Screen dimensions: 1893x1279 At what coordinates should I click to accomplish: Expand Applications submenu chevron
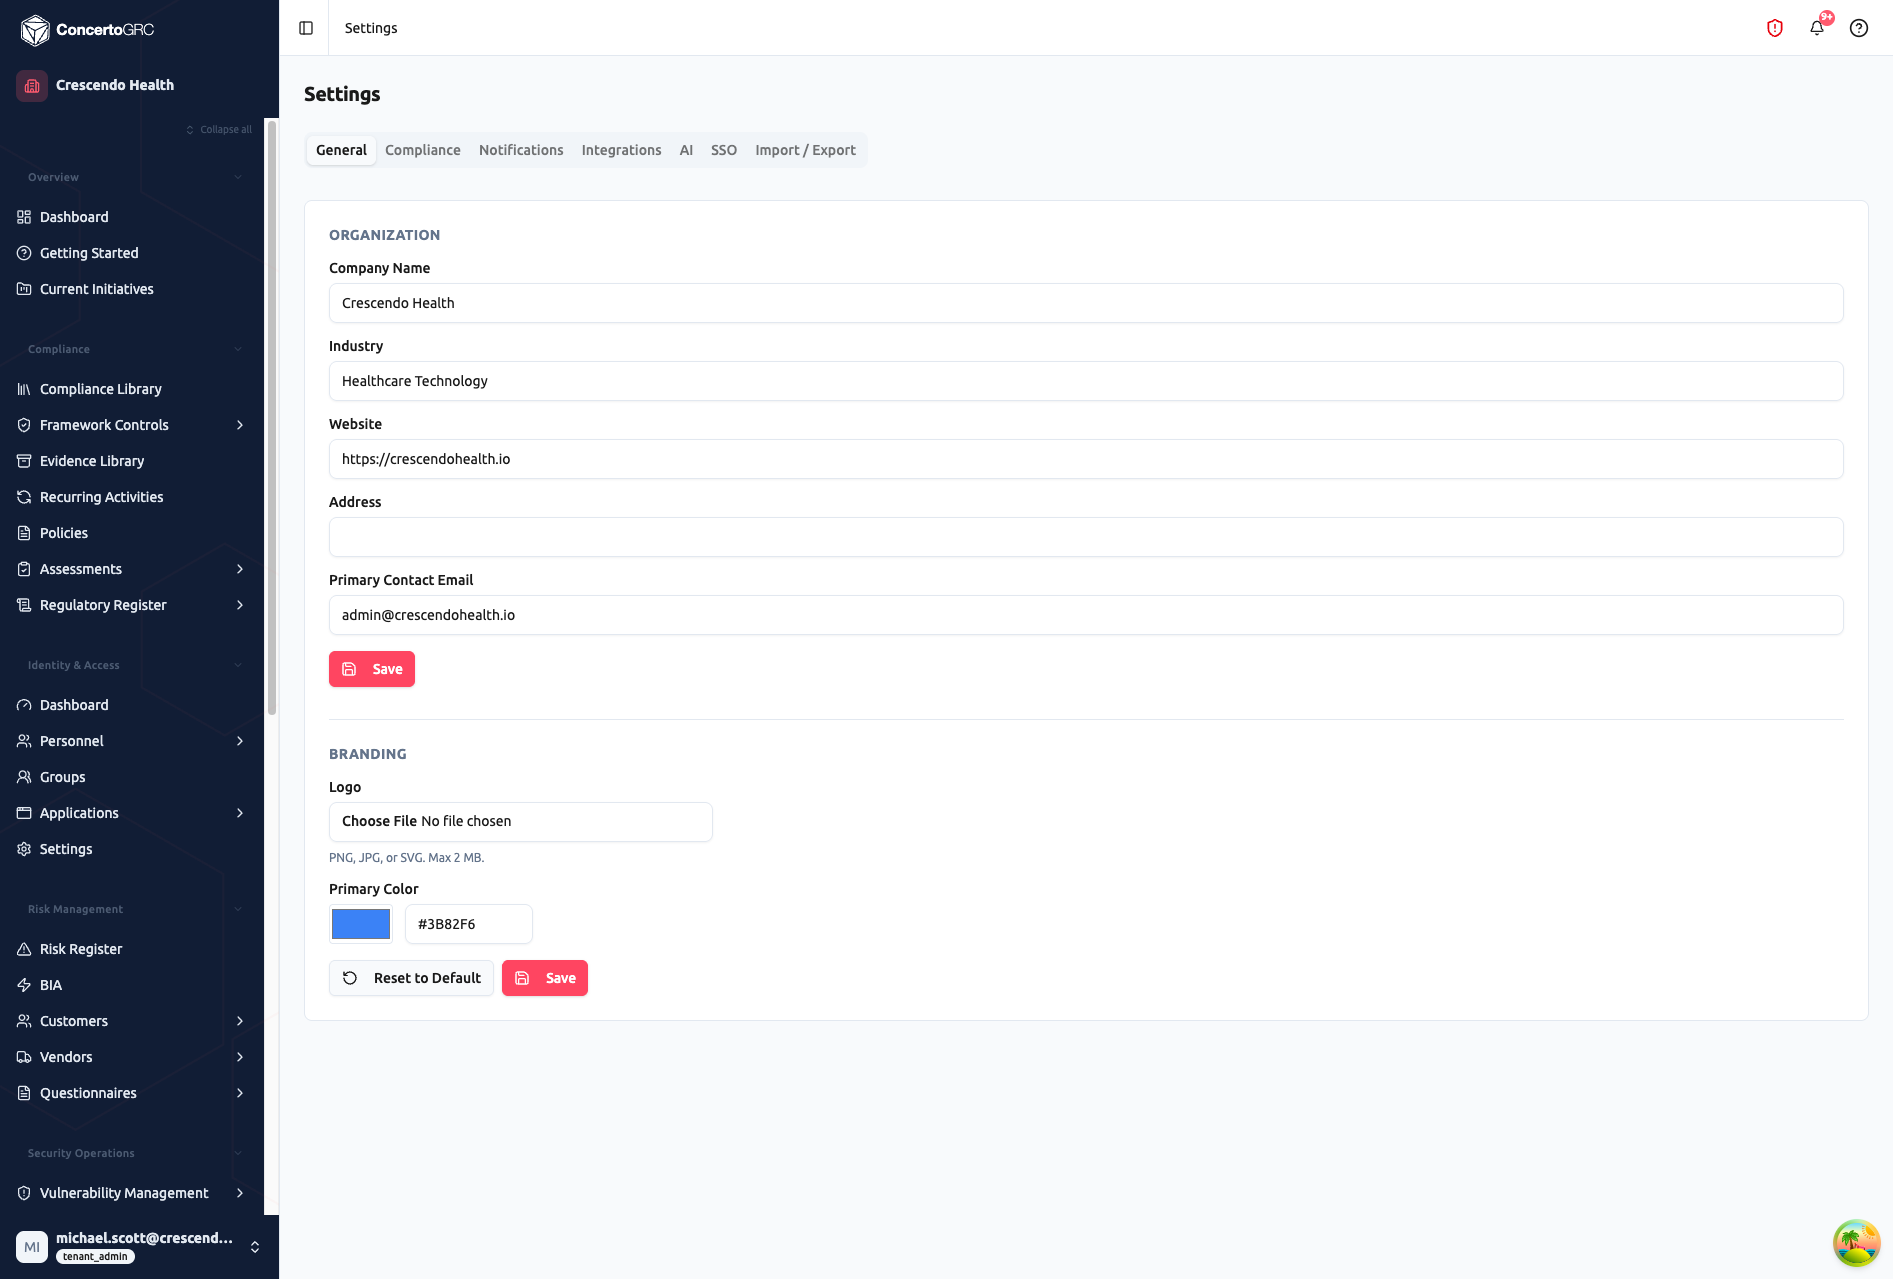coord(240,813)
